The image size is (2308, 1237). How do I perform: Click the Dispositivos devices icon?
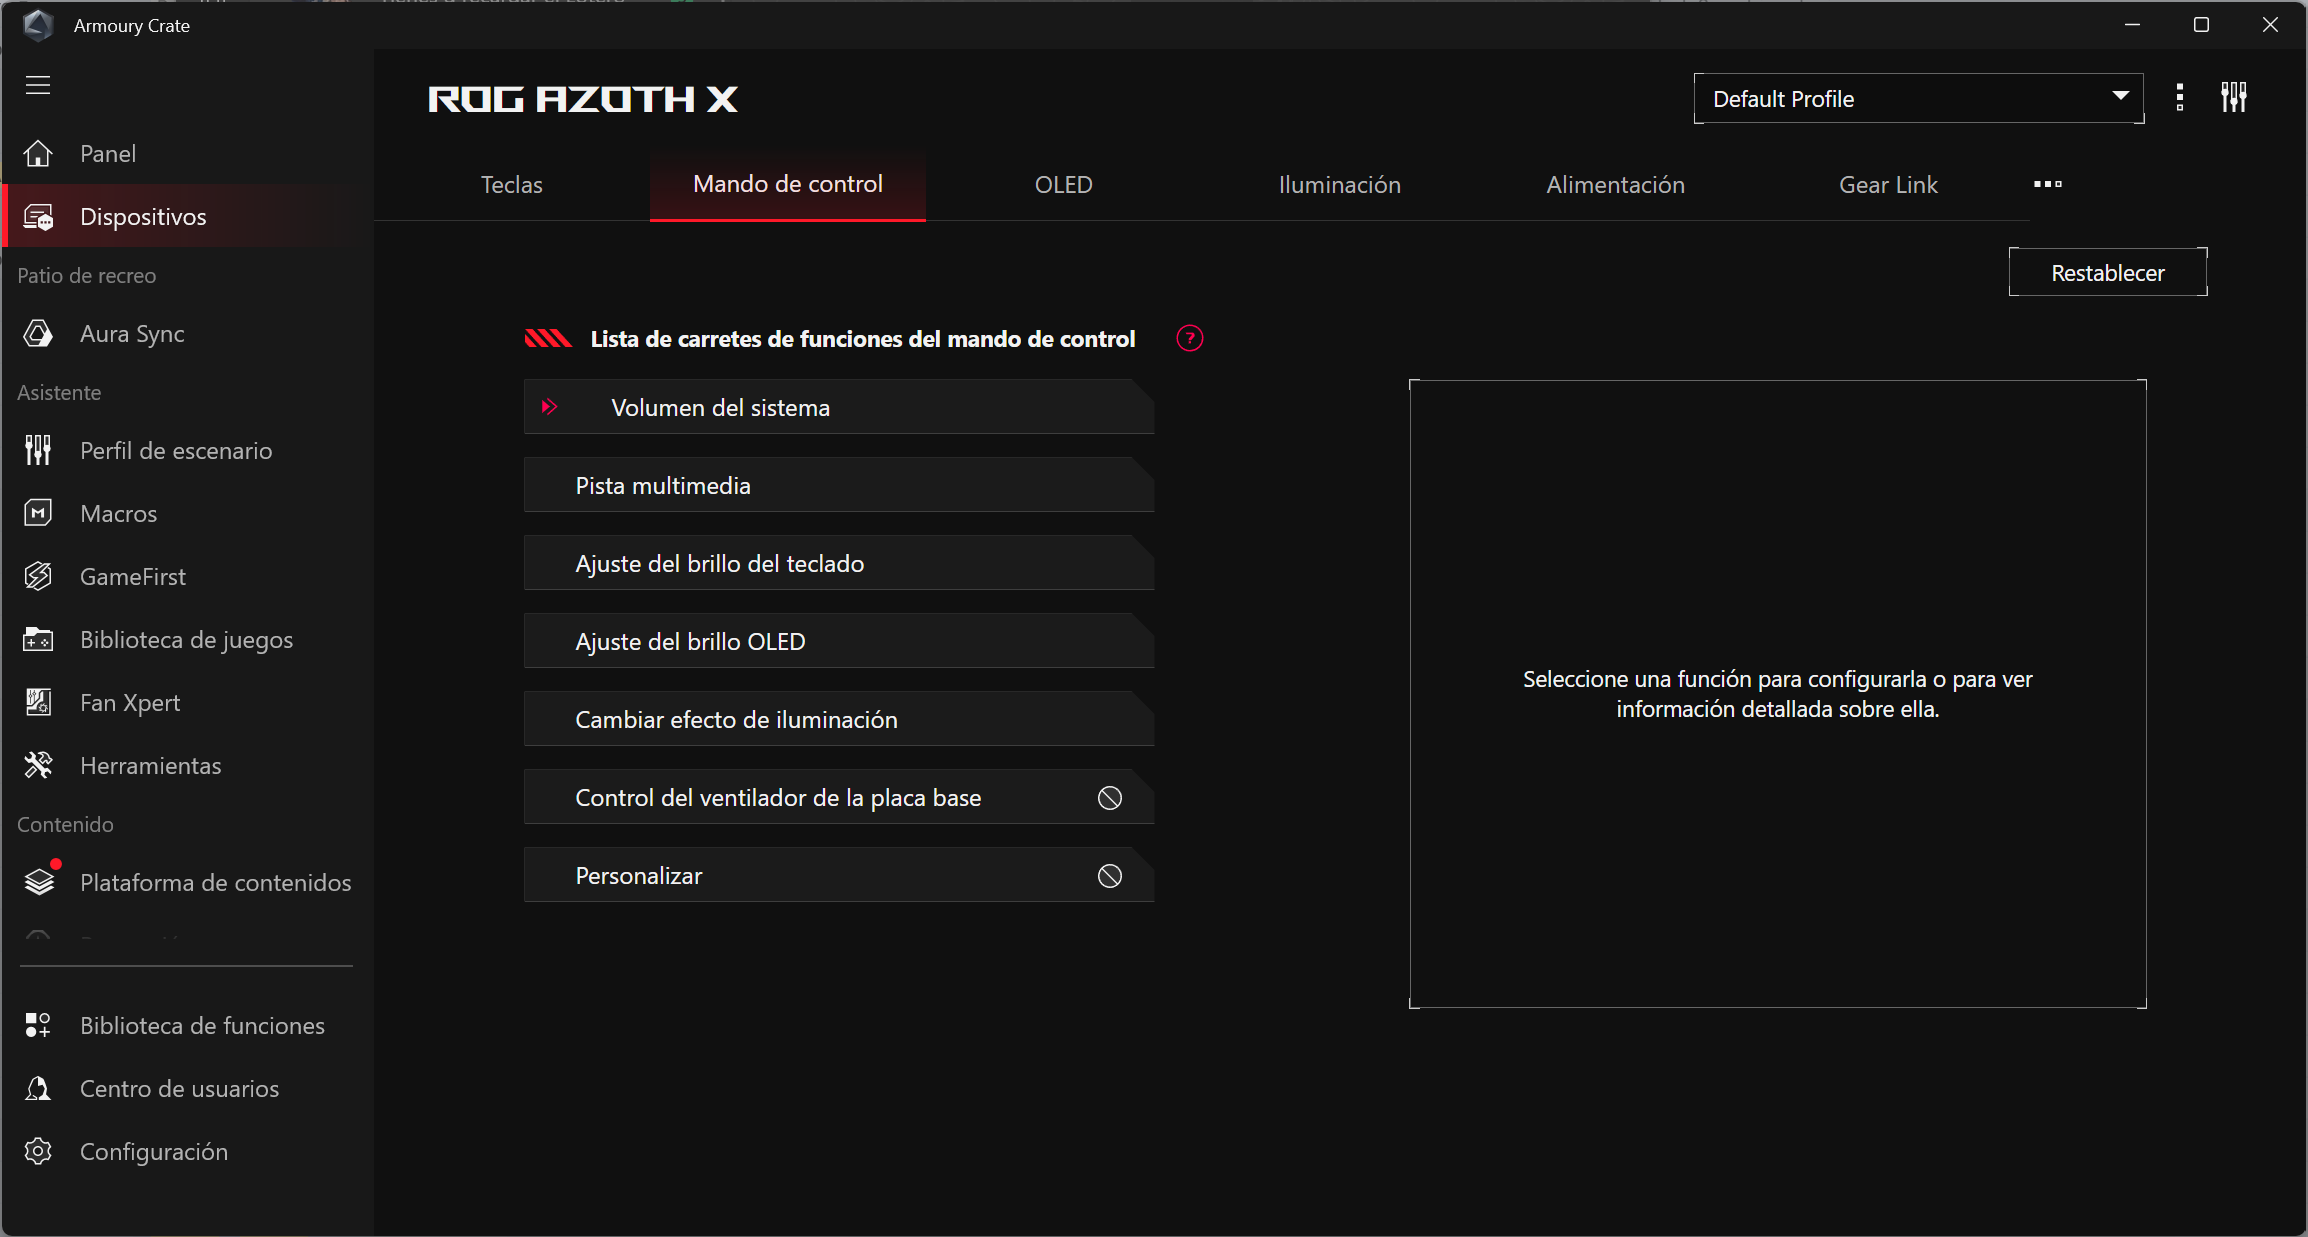(x=38, y=217)
